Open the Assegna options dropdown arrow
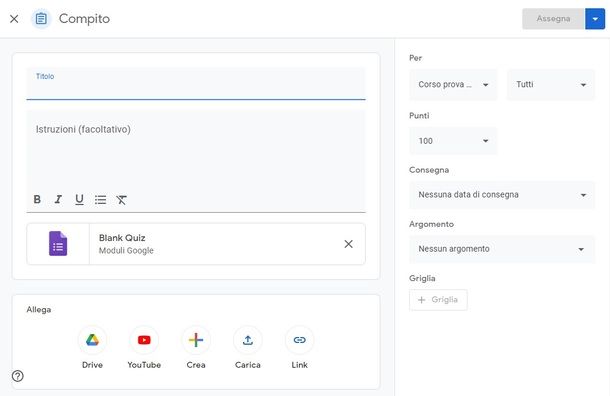The image size is (610, 396). [x=595, y=19]
